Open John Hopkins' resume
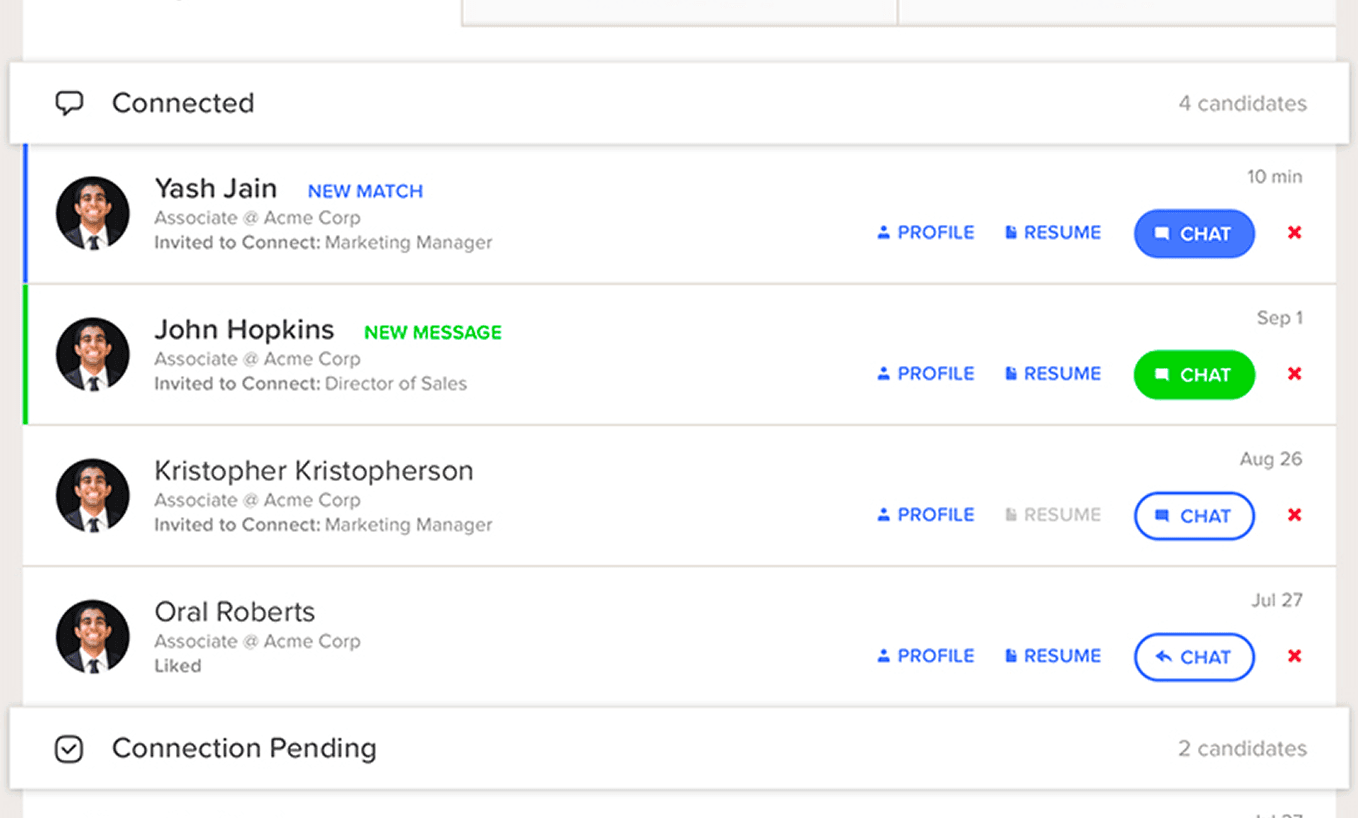Screen dimensions: 1358x818 (1053, 374)
